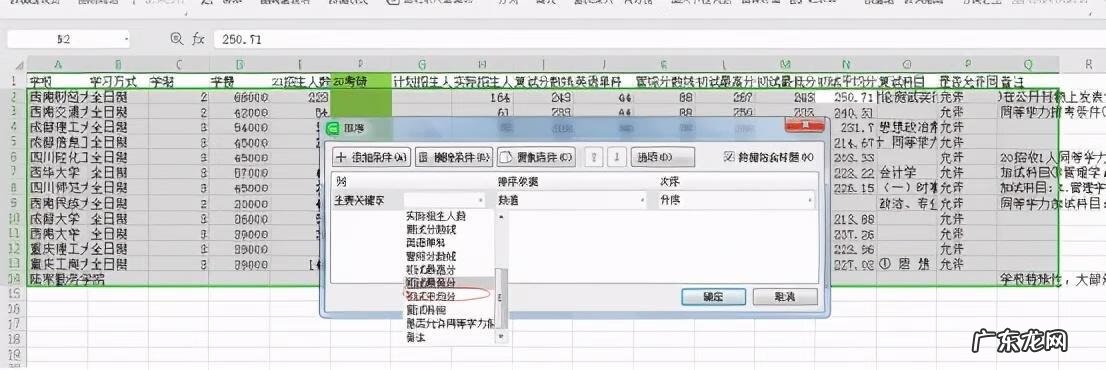Click cell containing 250.71 in column N
The width and height of the screenshot is (1106, 370).
pos(846,97)
